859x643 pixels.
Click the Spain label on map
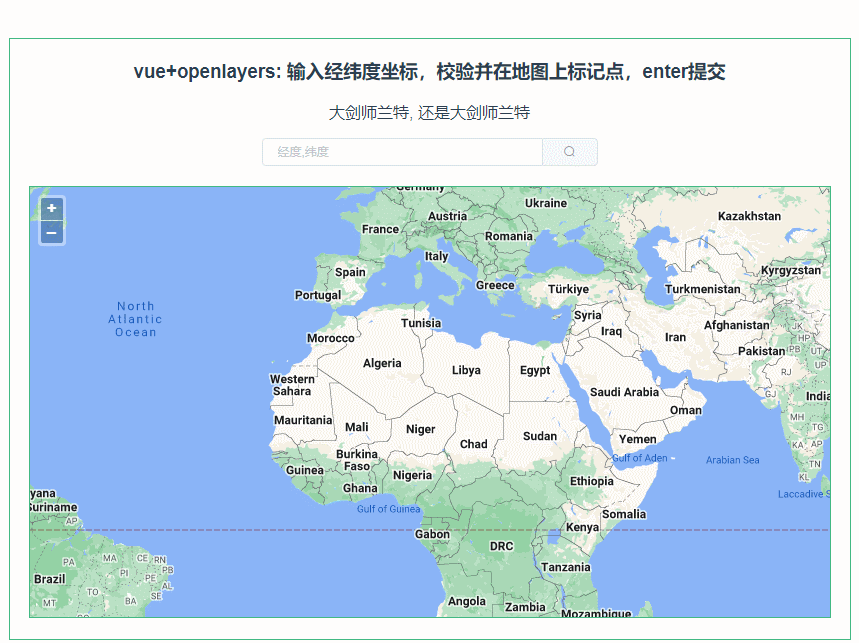click(350, 272)
